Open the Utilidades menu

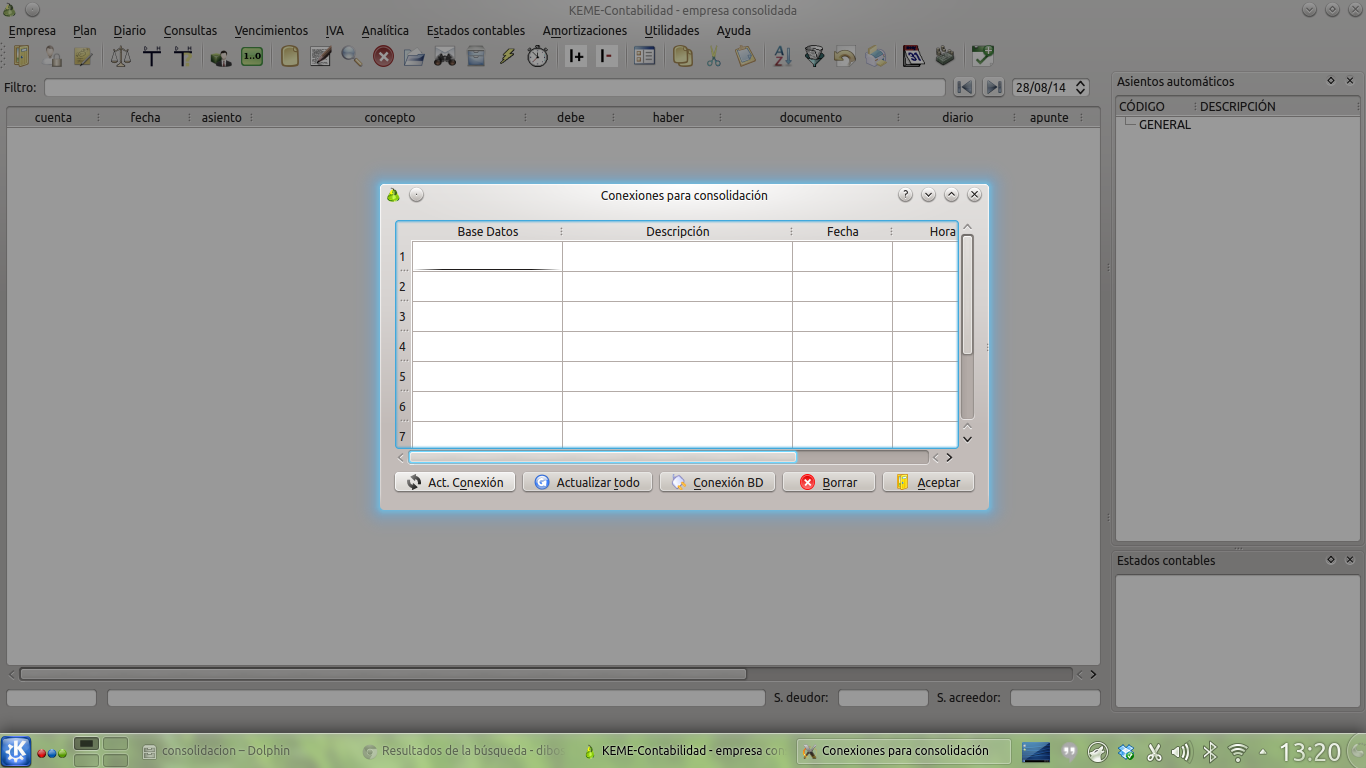[x=672, y=30]
